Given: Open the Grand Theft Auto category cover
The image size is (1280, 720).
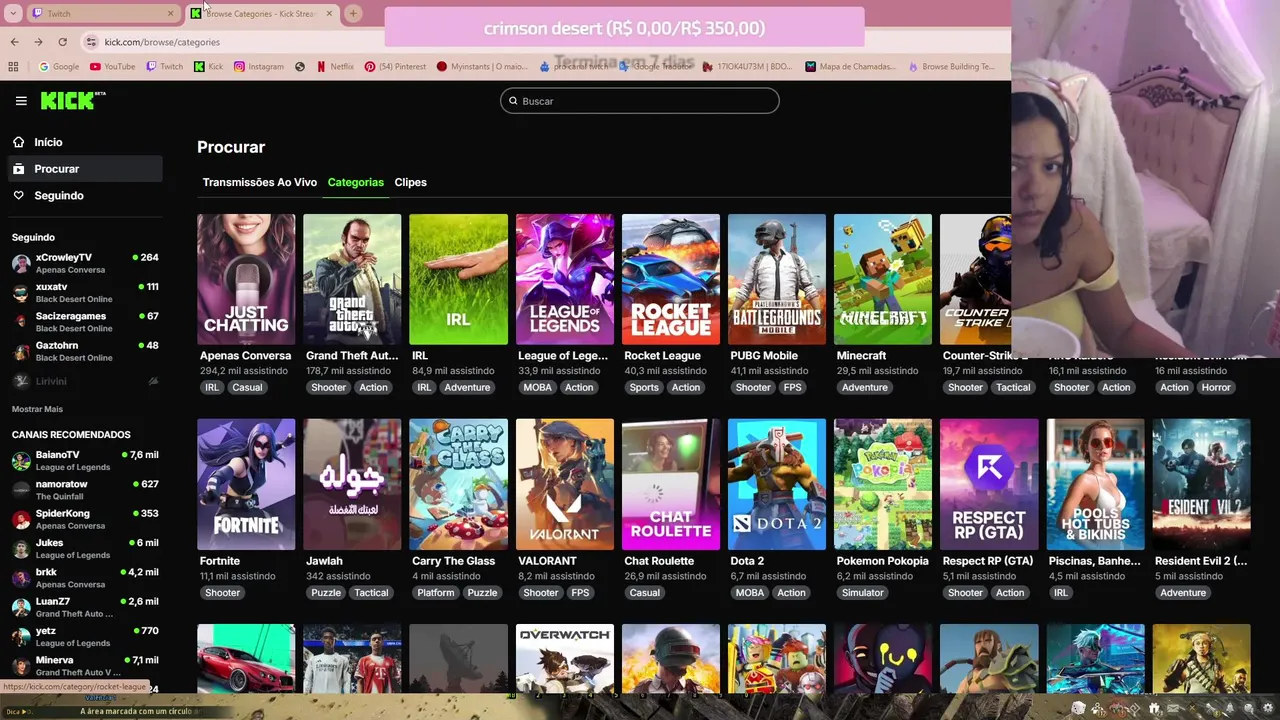Looking at the screenshot, I should [352, 279].
